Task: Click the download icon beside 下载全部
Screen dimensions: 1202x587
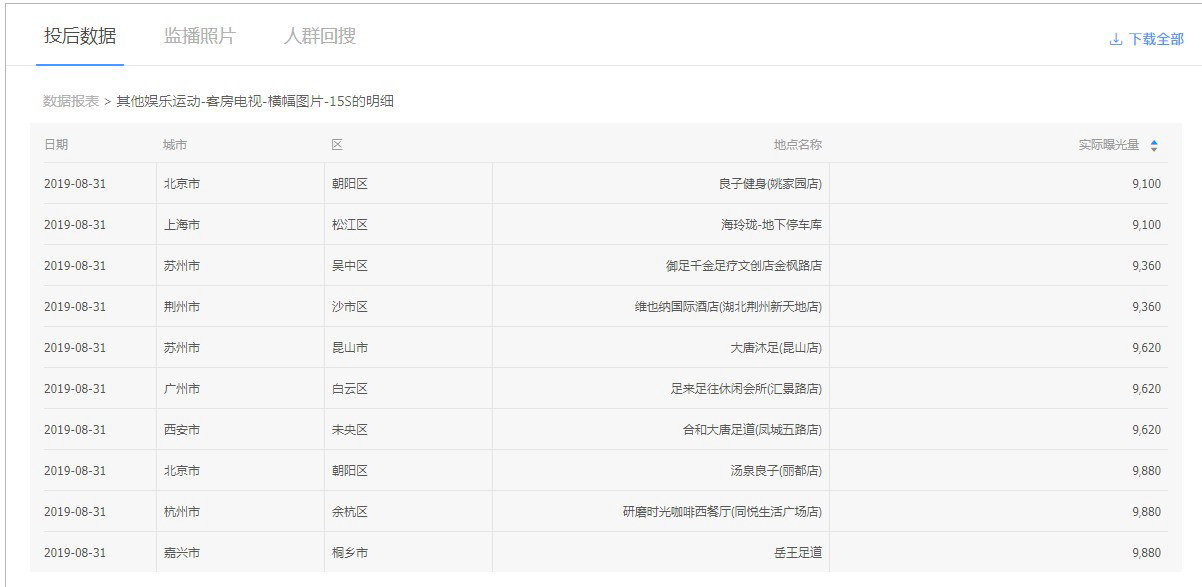Action: [x=1115, y=40]
